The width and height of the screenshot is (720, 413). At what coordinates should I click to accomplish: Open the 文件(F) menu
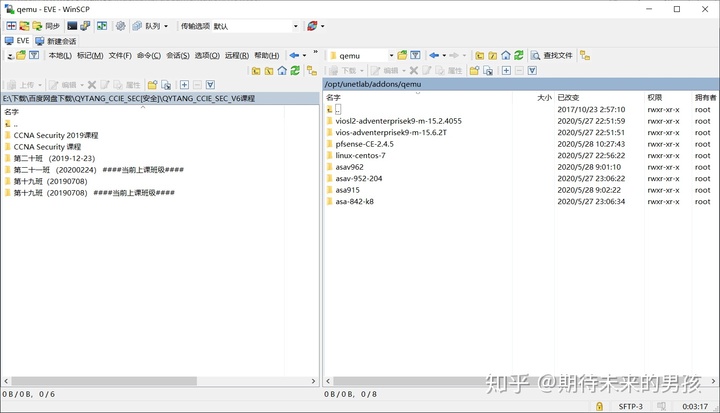tap(120, 56)
